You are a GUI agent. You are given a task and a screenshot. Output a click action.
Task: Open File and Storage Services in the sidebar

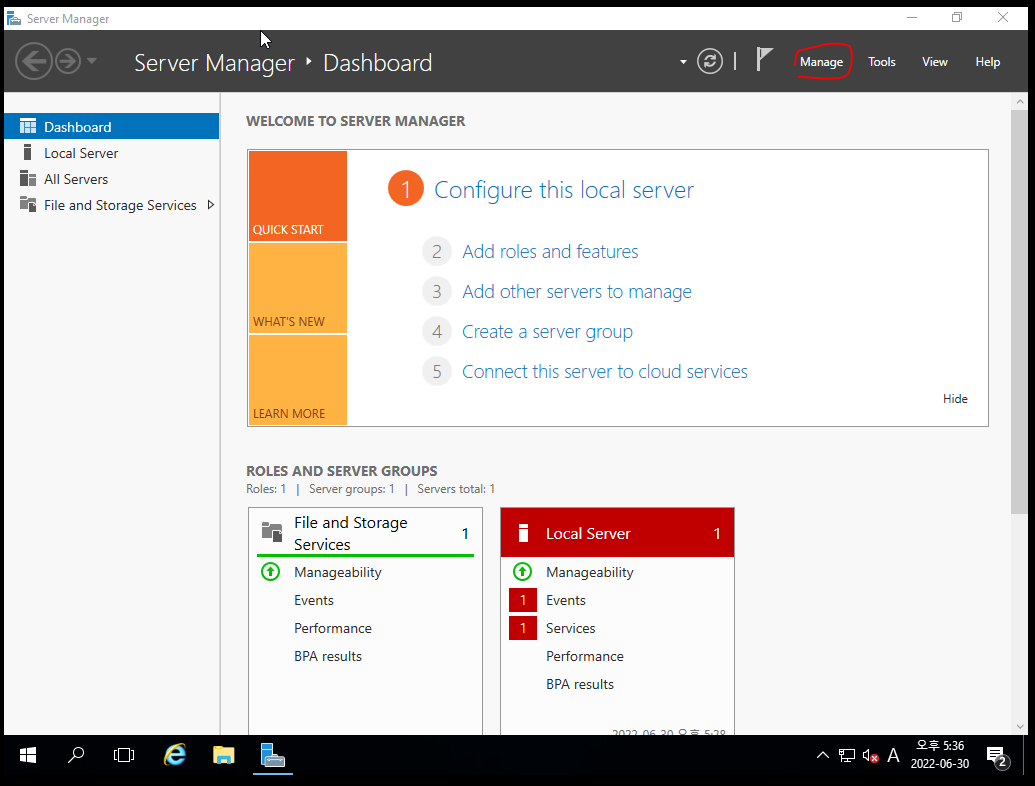pyautogui.click(x=112, y=205)
